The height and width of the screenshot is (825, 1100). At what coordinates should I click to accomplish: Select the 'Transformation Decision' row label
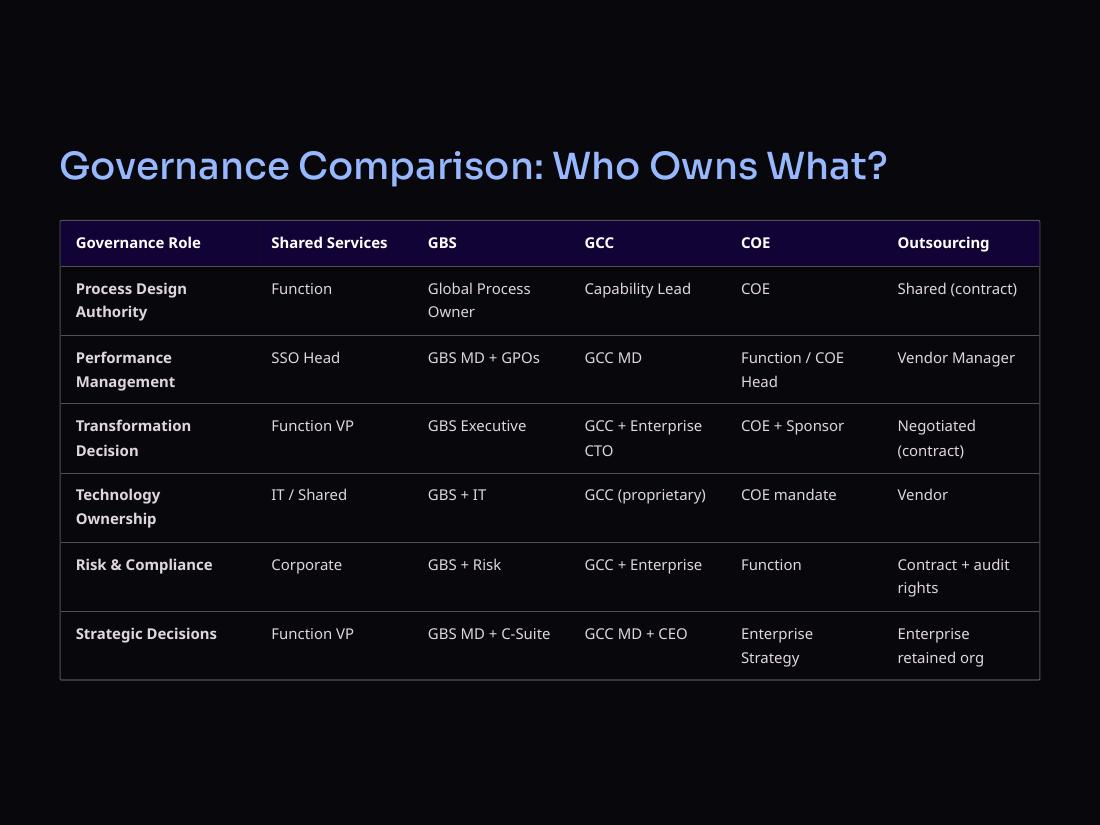133,438
